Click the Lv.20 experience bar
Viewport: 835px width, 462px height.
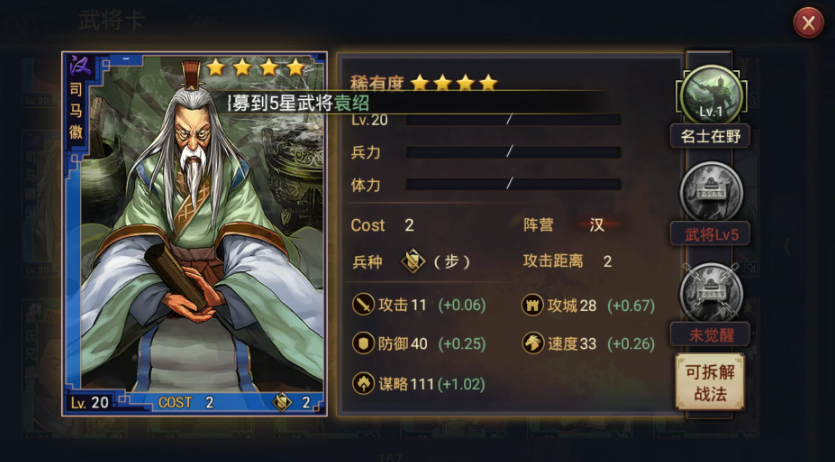[x=513, y=120]
